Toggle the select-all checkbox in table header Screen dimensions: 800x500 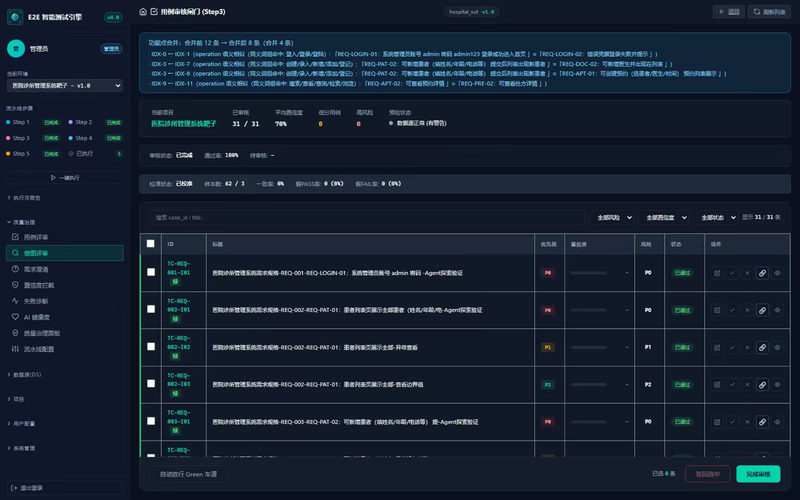(x=151, y=244)
